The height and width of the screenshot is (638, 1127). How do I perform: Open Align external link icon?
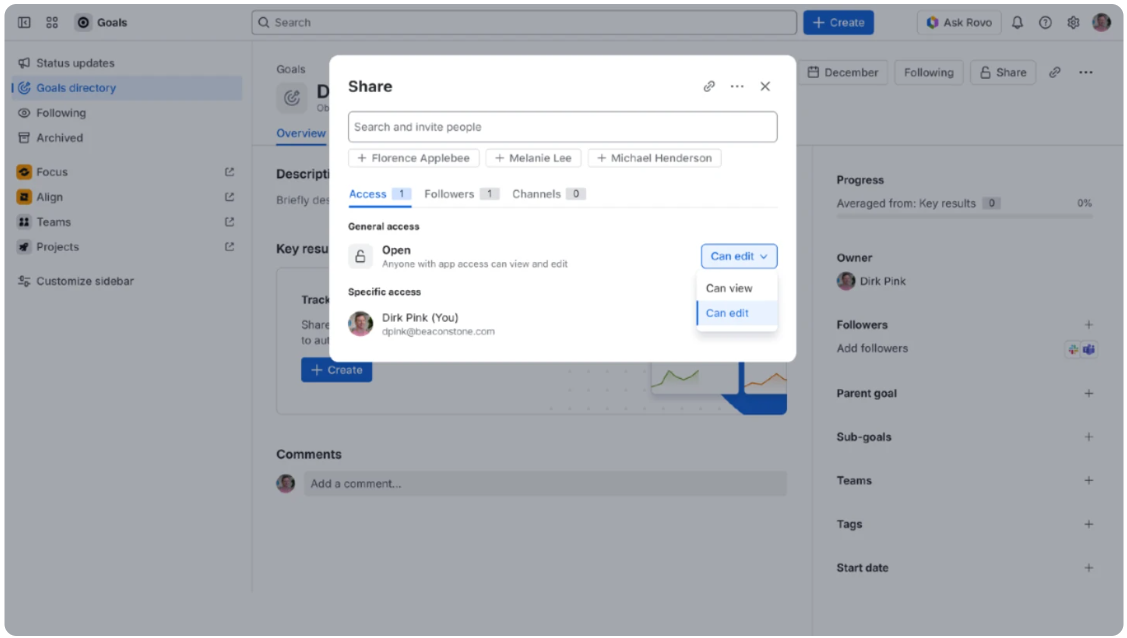click(x=229, y=197)
